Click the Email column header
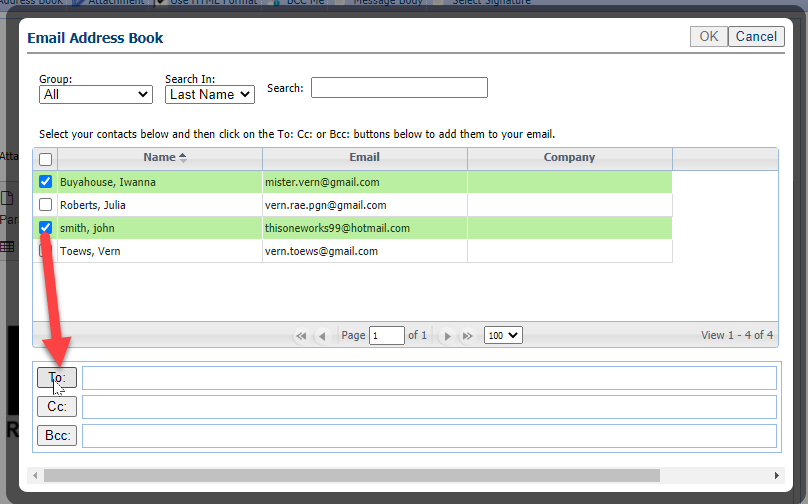The height and width of the screenshot is (504, 808). tap(365, 158)
